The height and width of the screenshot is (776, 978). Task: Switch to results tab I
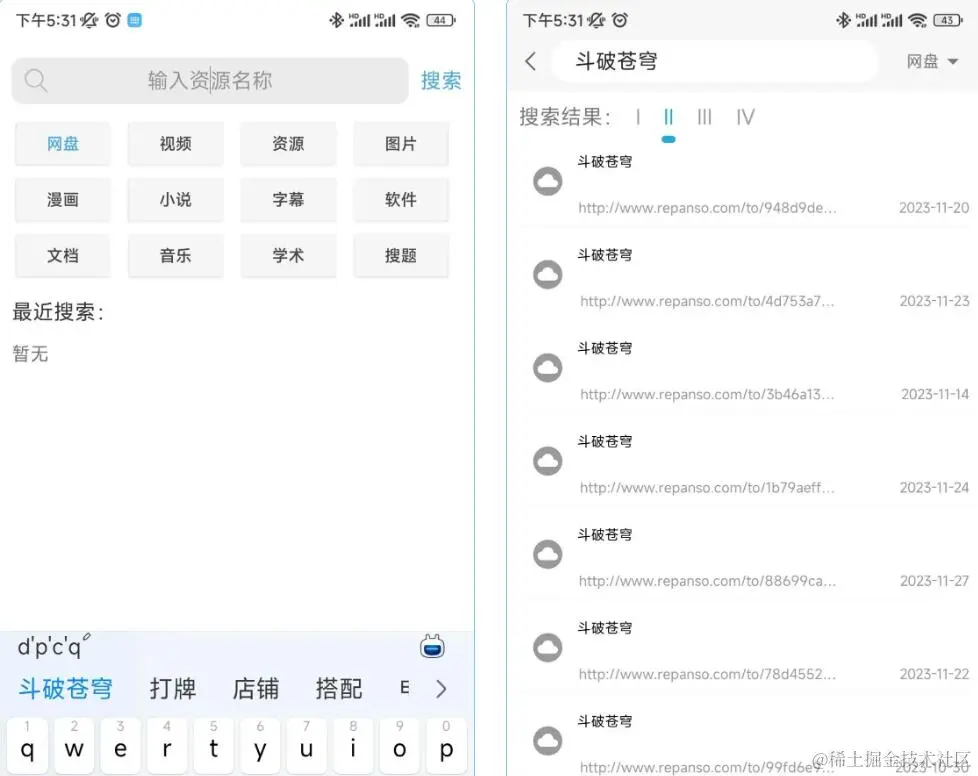637,117
